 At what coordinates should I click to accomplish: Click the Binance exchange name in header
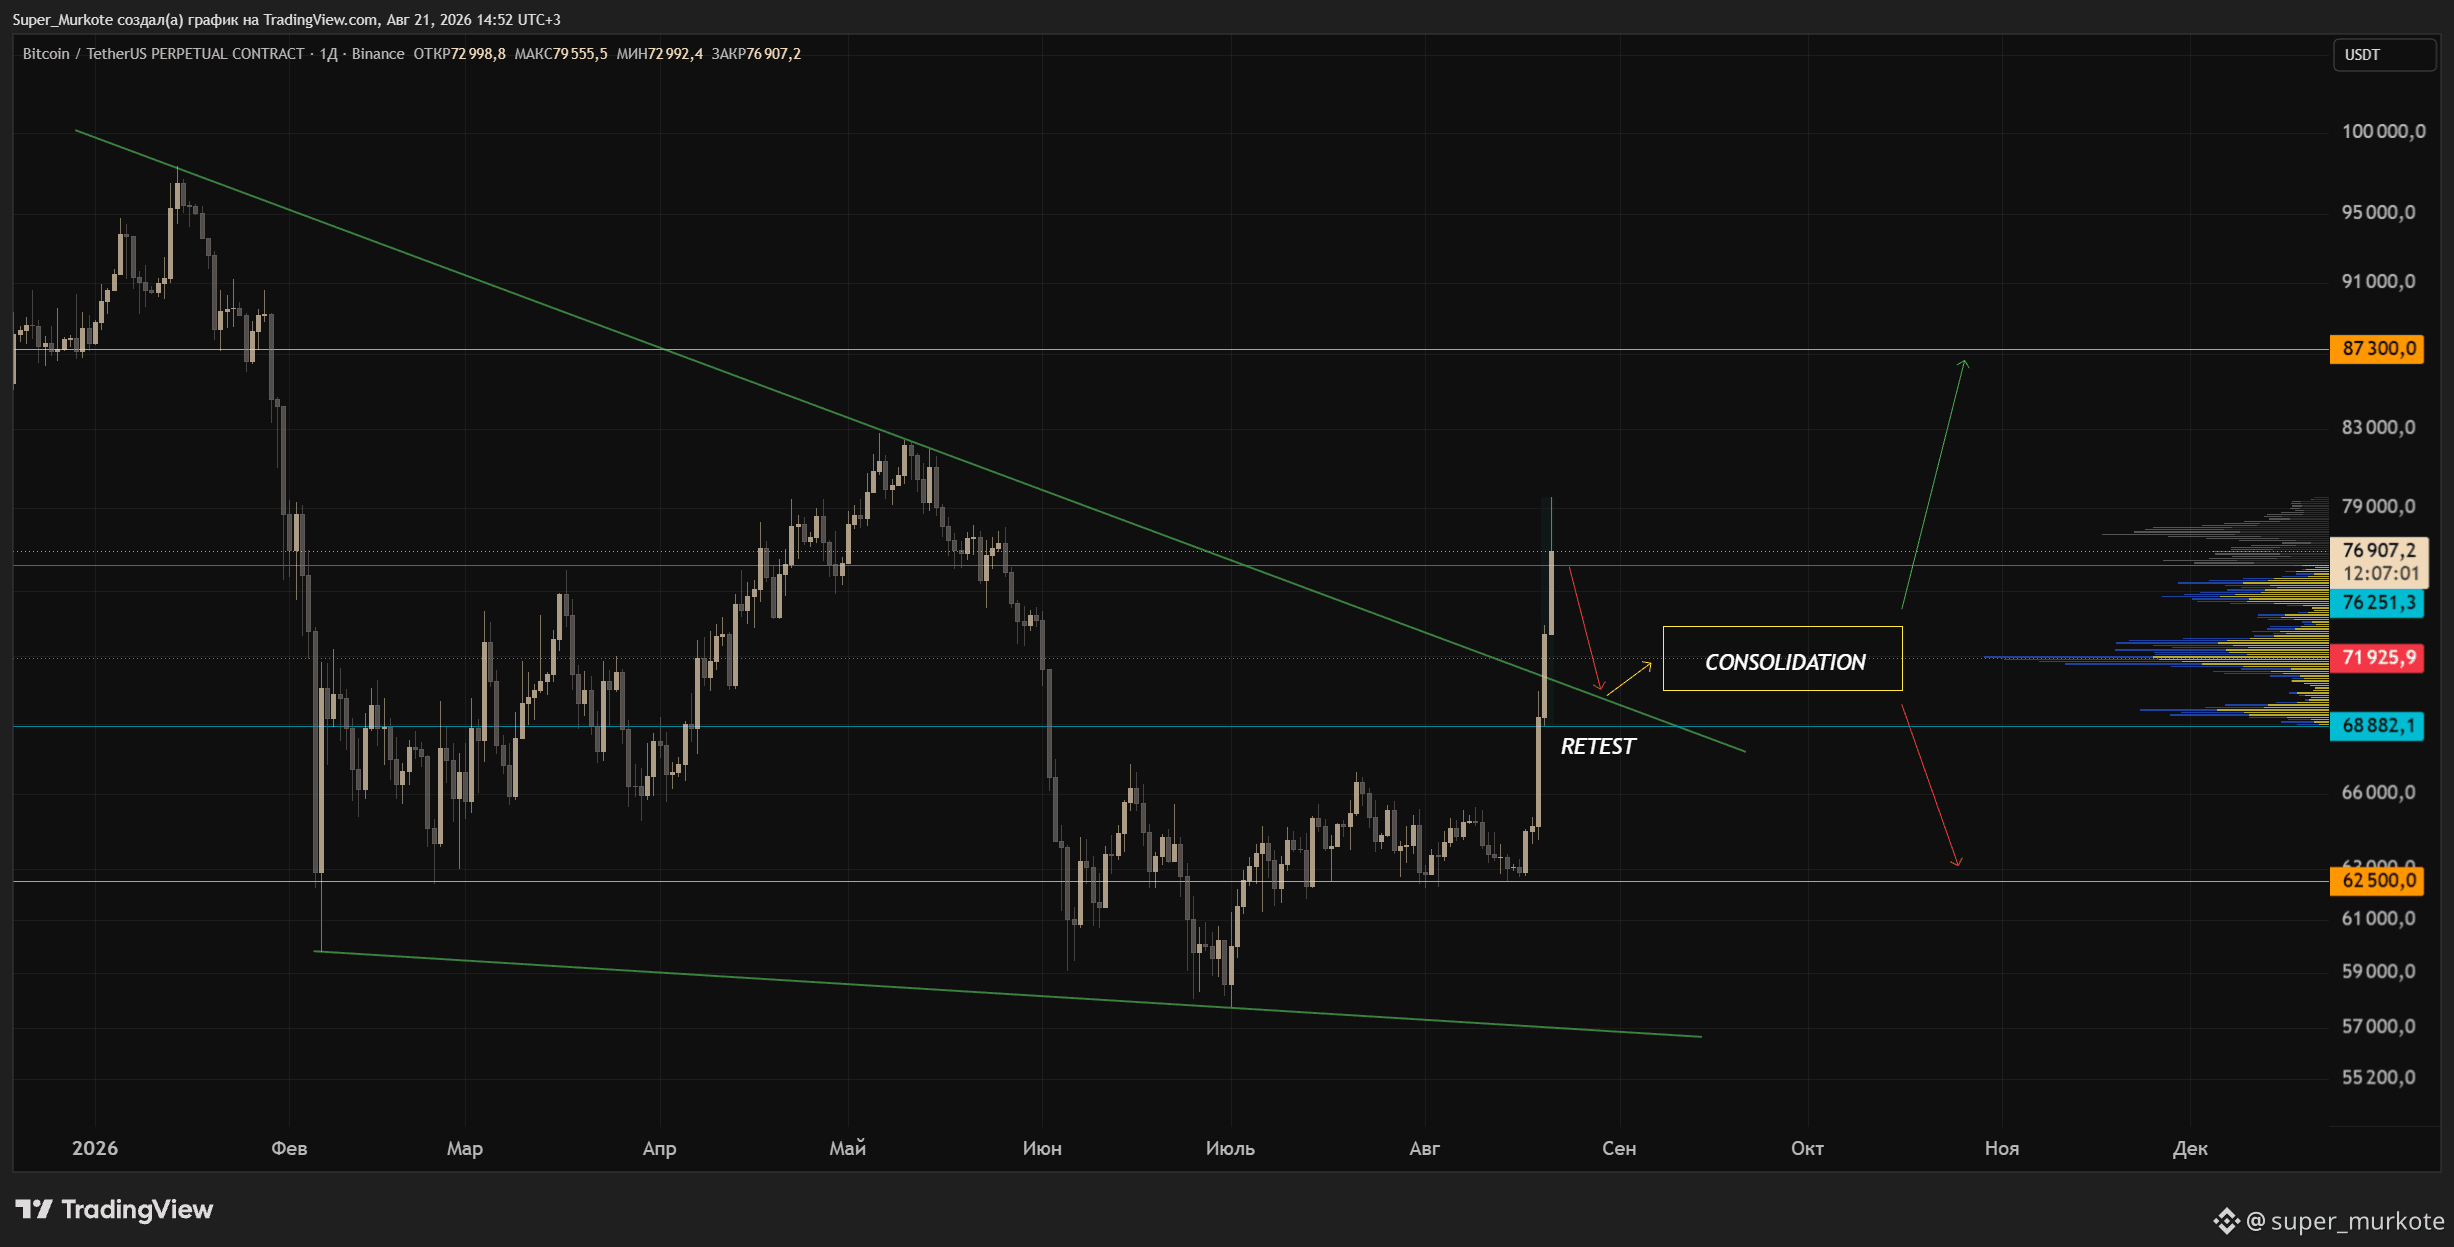[378, 54]
